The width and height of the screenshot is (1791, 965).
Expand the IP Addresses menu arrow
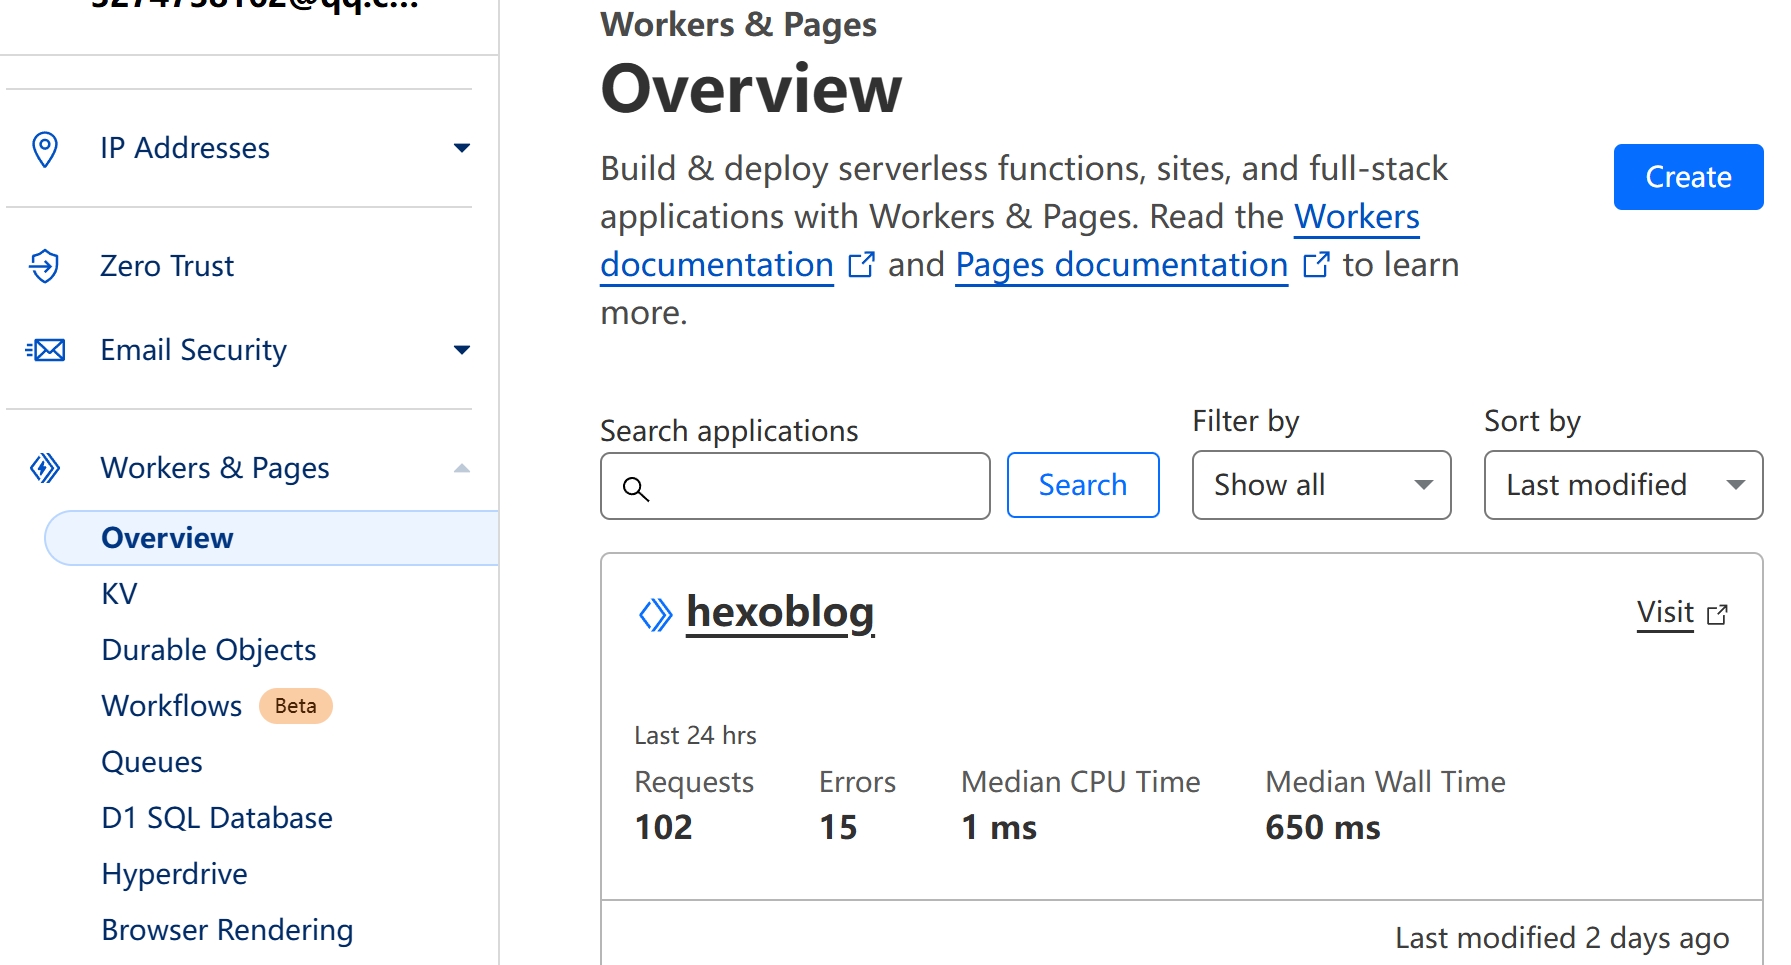[461, 148]
